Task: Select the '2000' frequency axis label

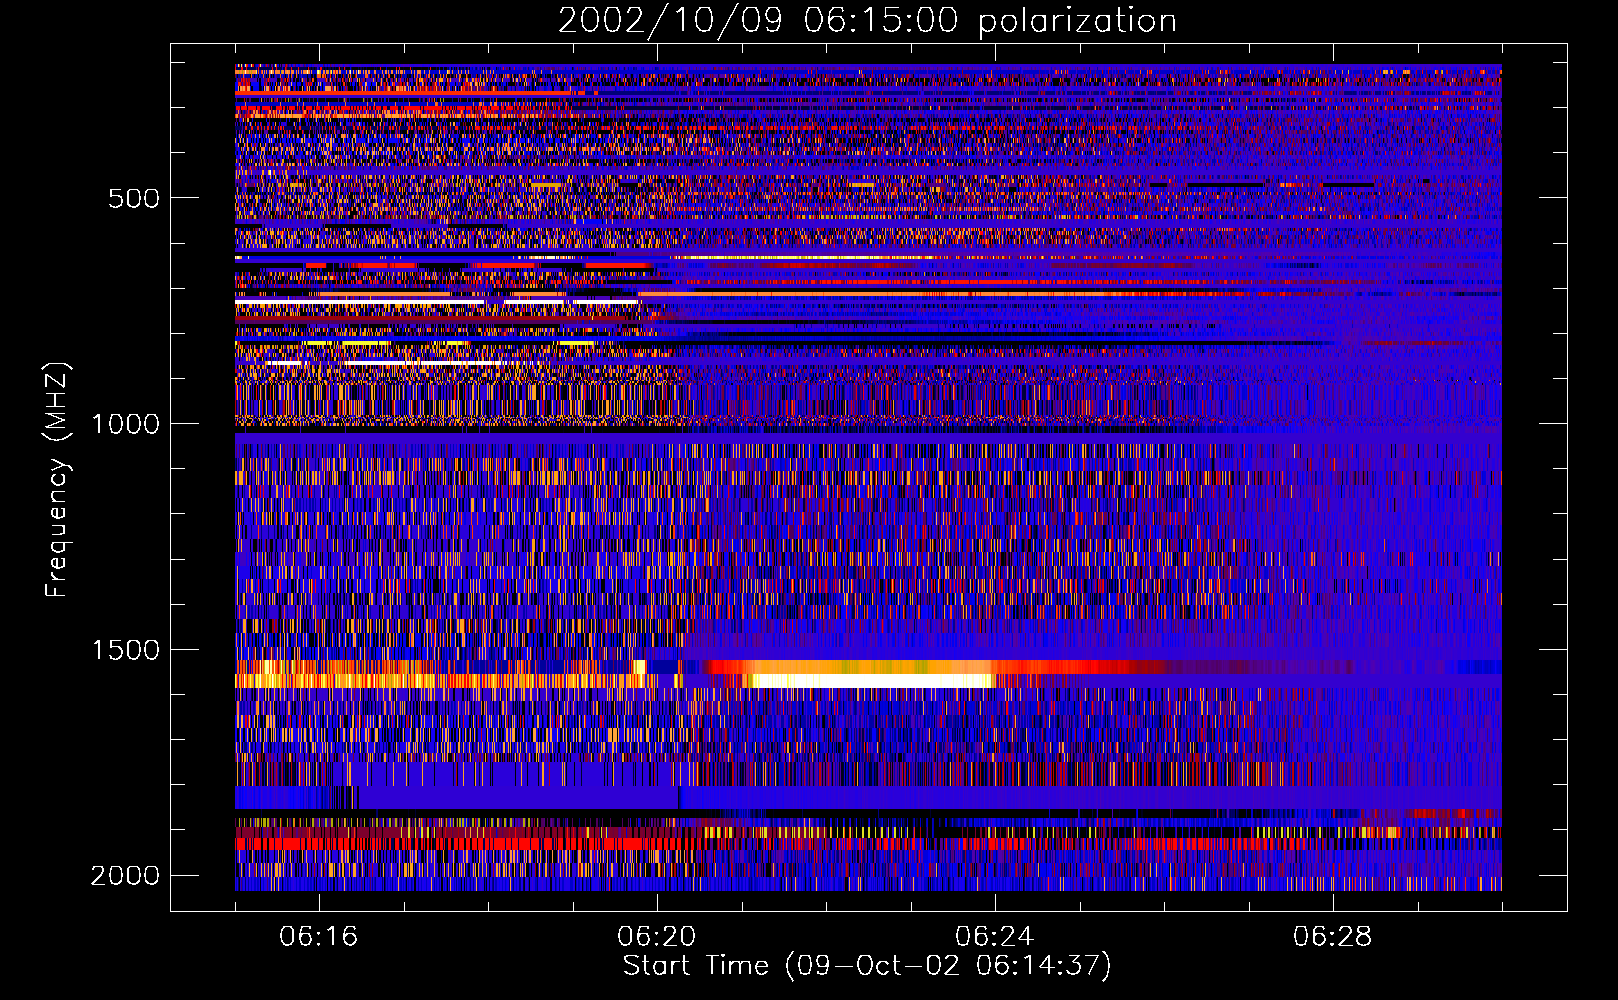Action: coord(125,876)
